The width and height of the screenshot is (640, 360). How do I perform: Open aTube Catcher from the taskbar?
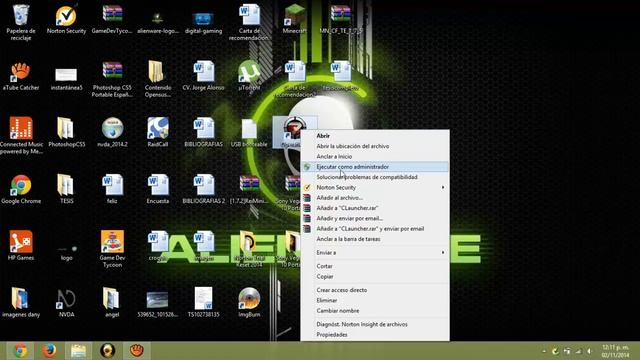click(x=136, y=351)
